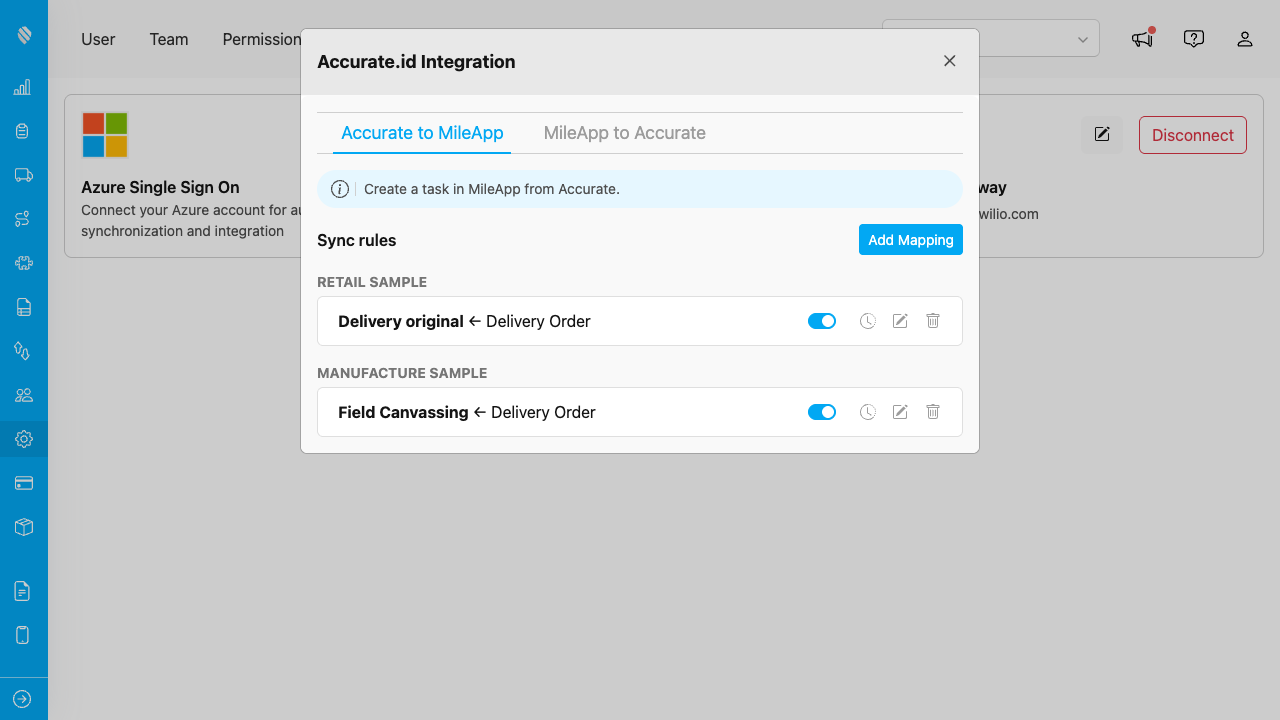Open the MileApp logo at sidebar top
The image size is (1280, 720).
24,35
